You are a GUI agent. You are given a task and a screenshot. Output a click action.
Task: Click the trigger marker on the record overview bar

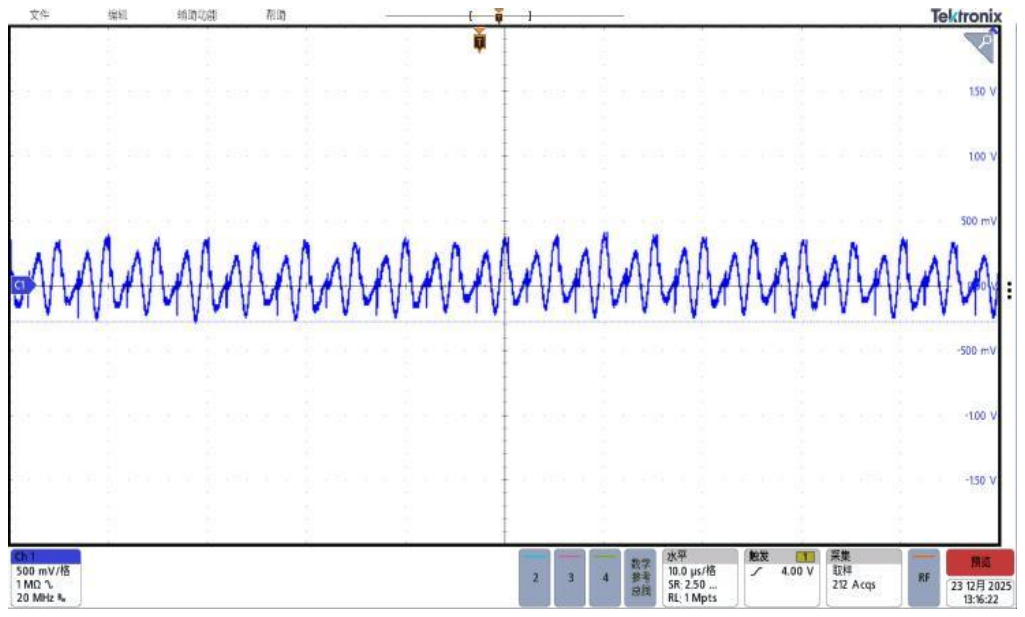pos(499,15)
